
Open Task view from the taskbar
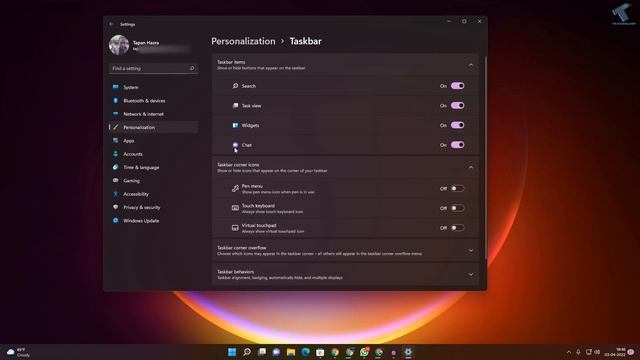click(x=262, y=352)
